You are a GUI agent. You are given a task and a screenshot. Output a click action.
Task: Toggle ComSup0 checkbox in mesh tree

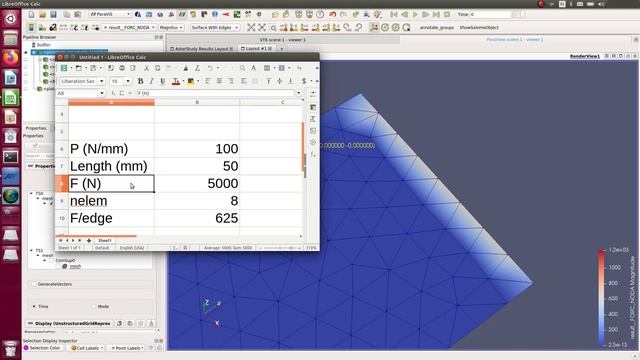pos(51,260)
